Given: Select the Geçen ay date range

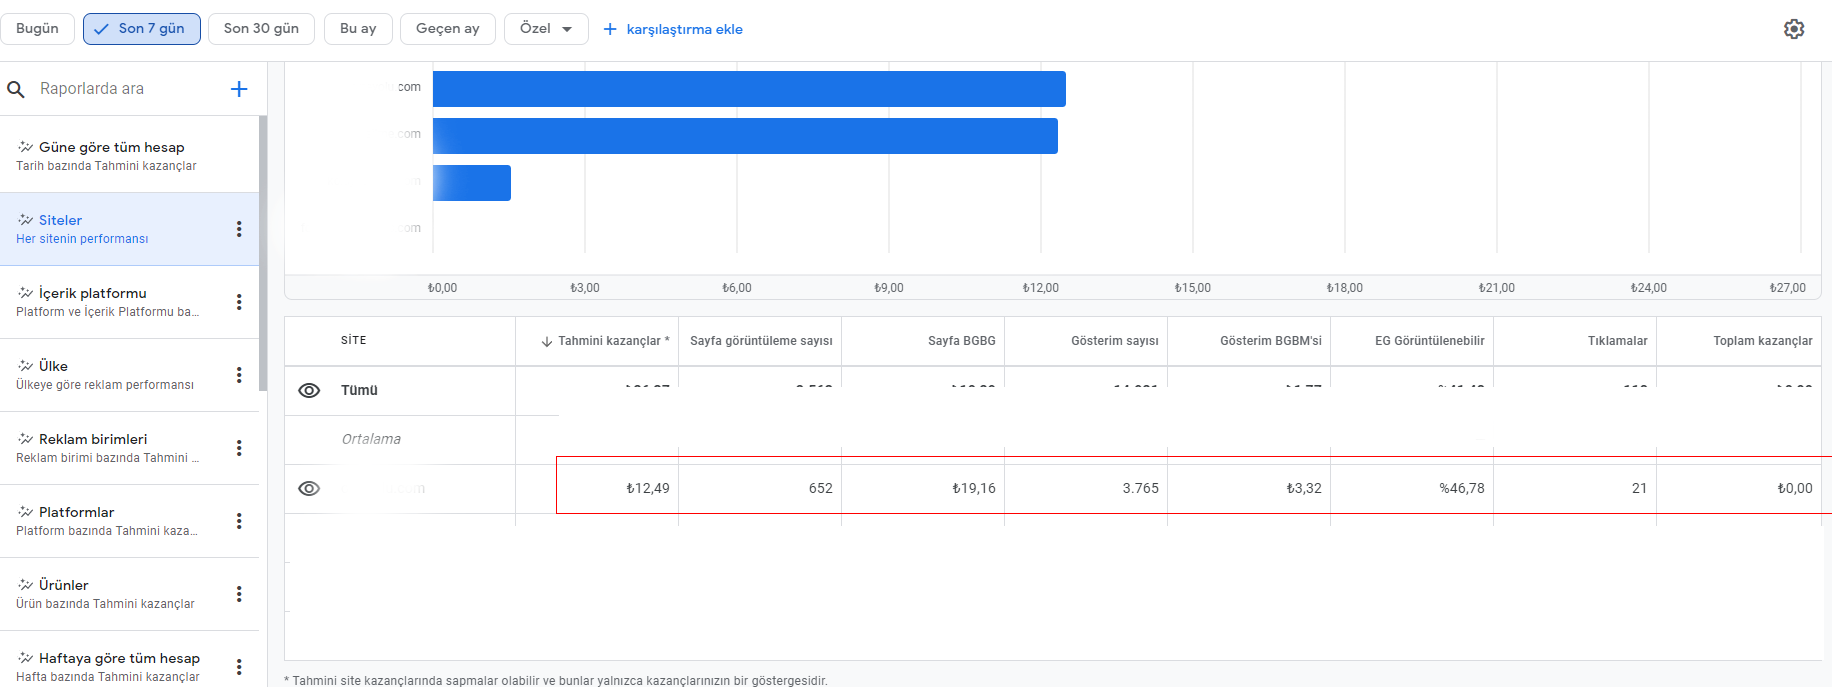Looking at the screenshot, I should point(448,28).
